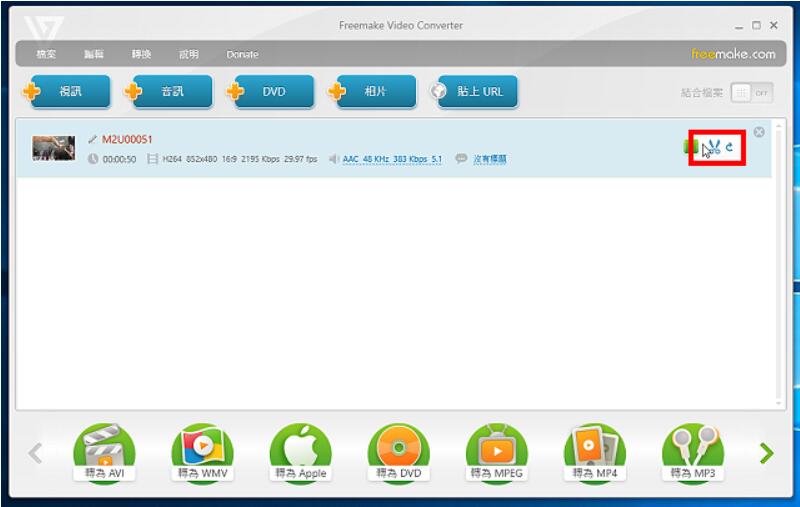The width and height of the screenshot is (800, 507).
Task: Open the Donate menu item
Action: (x=242, y=54)
